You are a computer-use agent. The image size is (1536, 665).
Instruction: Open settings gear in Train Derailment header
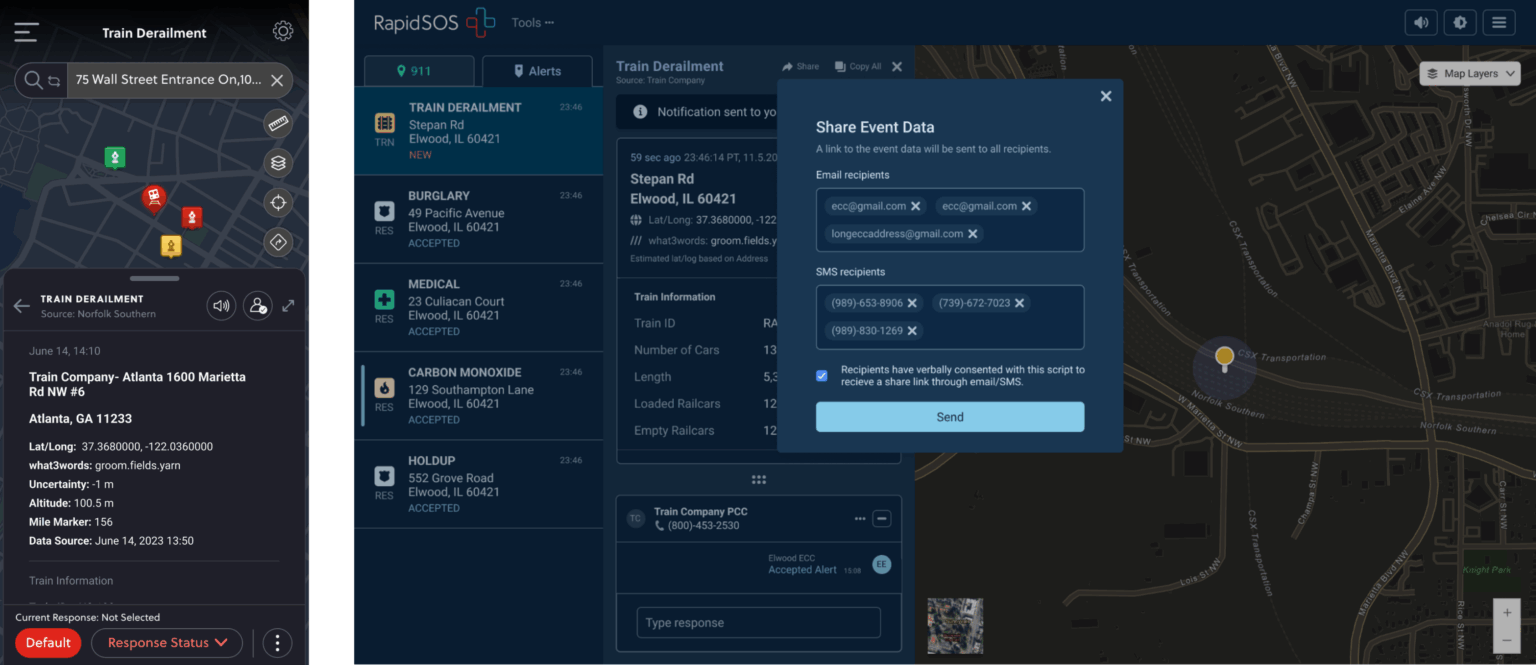(x=283, y=31)
